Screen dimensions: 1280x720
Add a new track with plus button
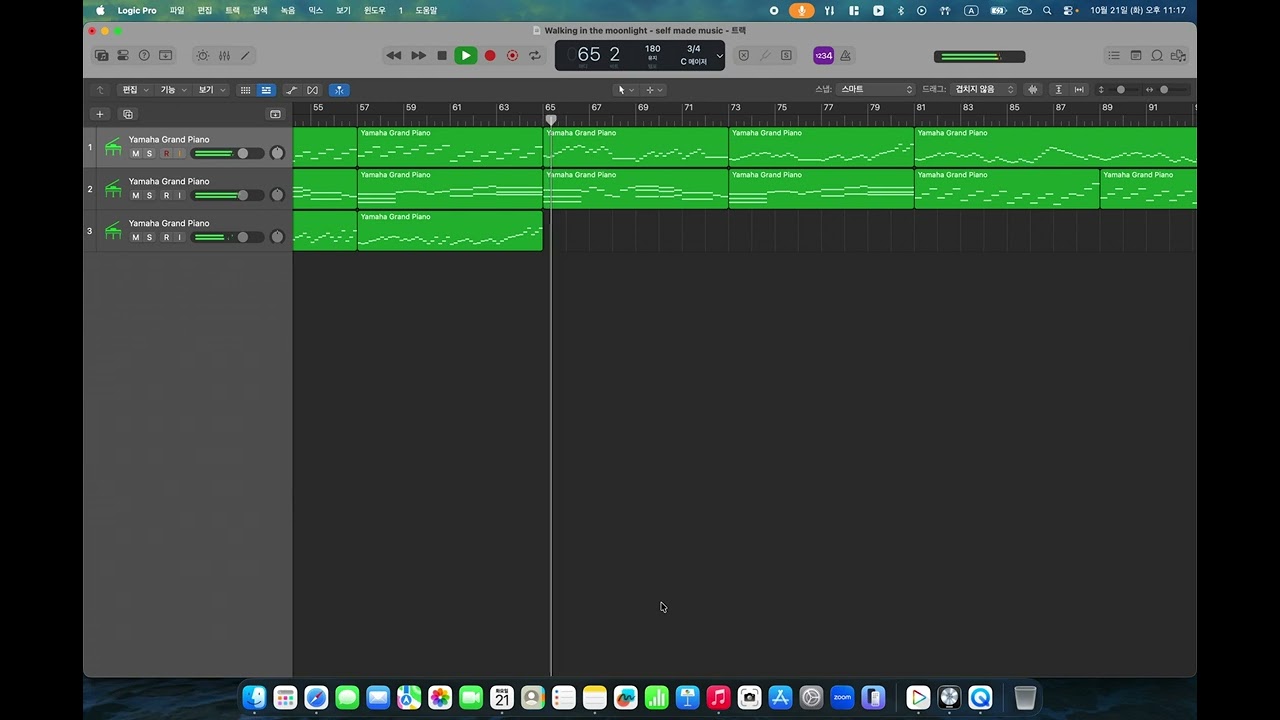99,114
